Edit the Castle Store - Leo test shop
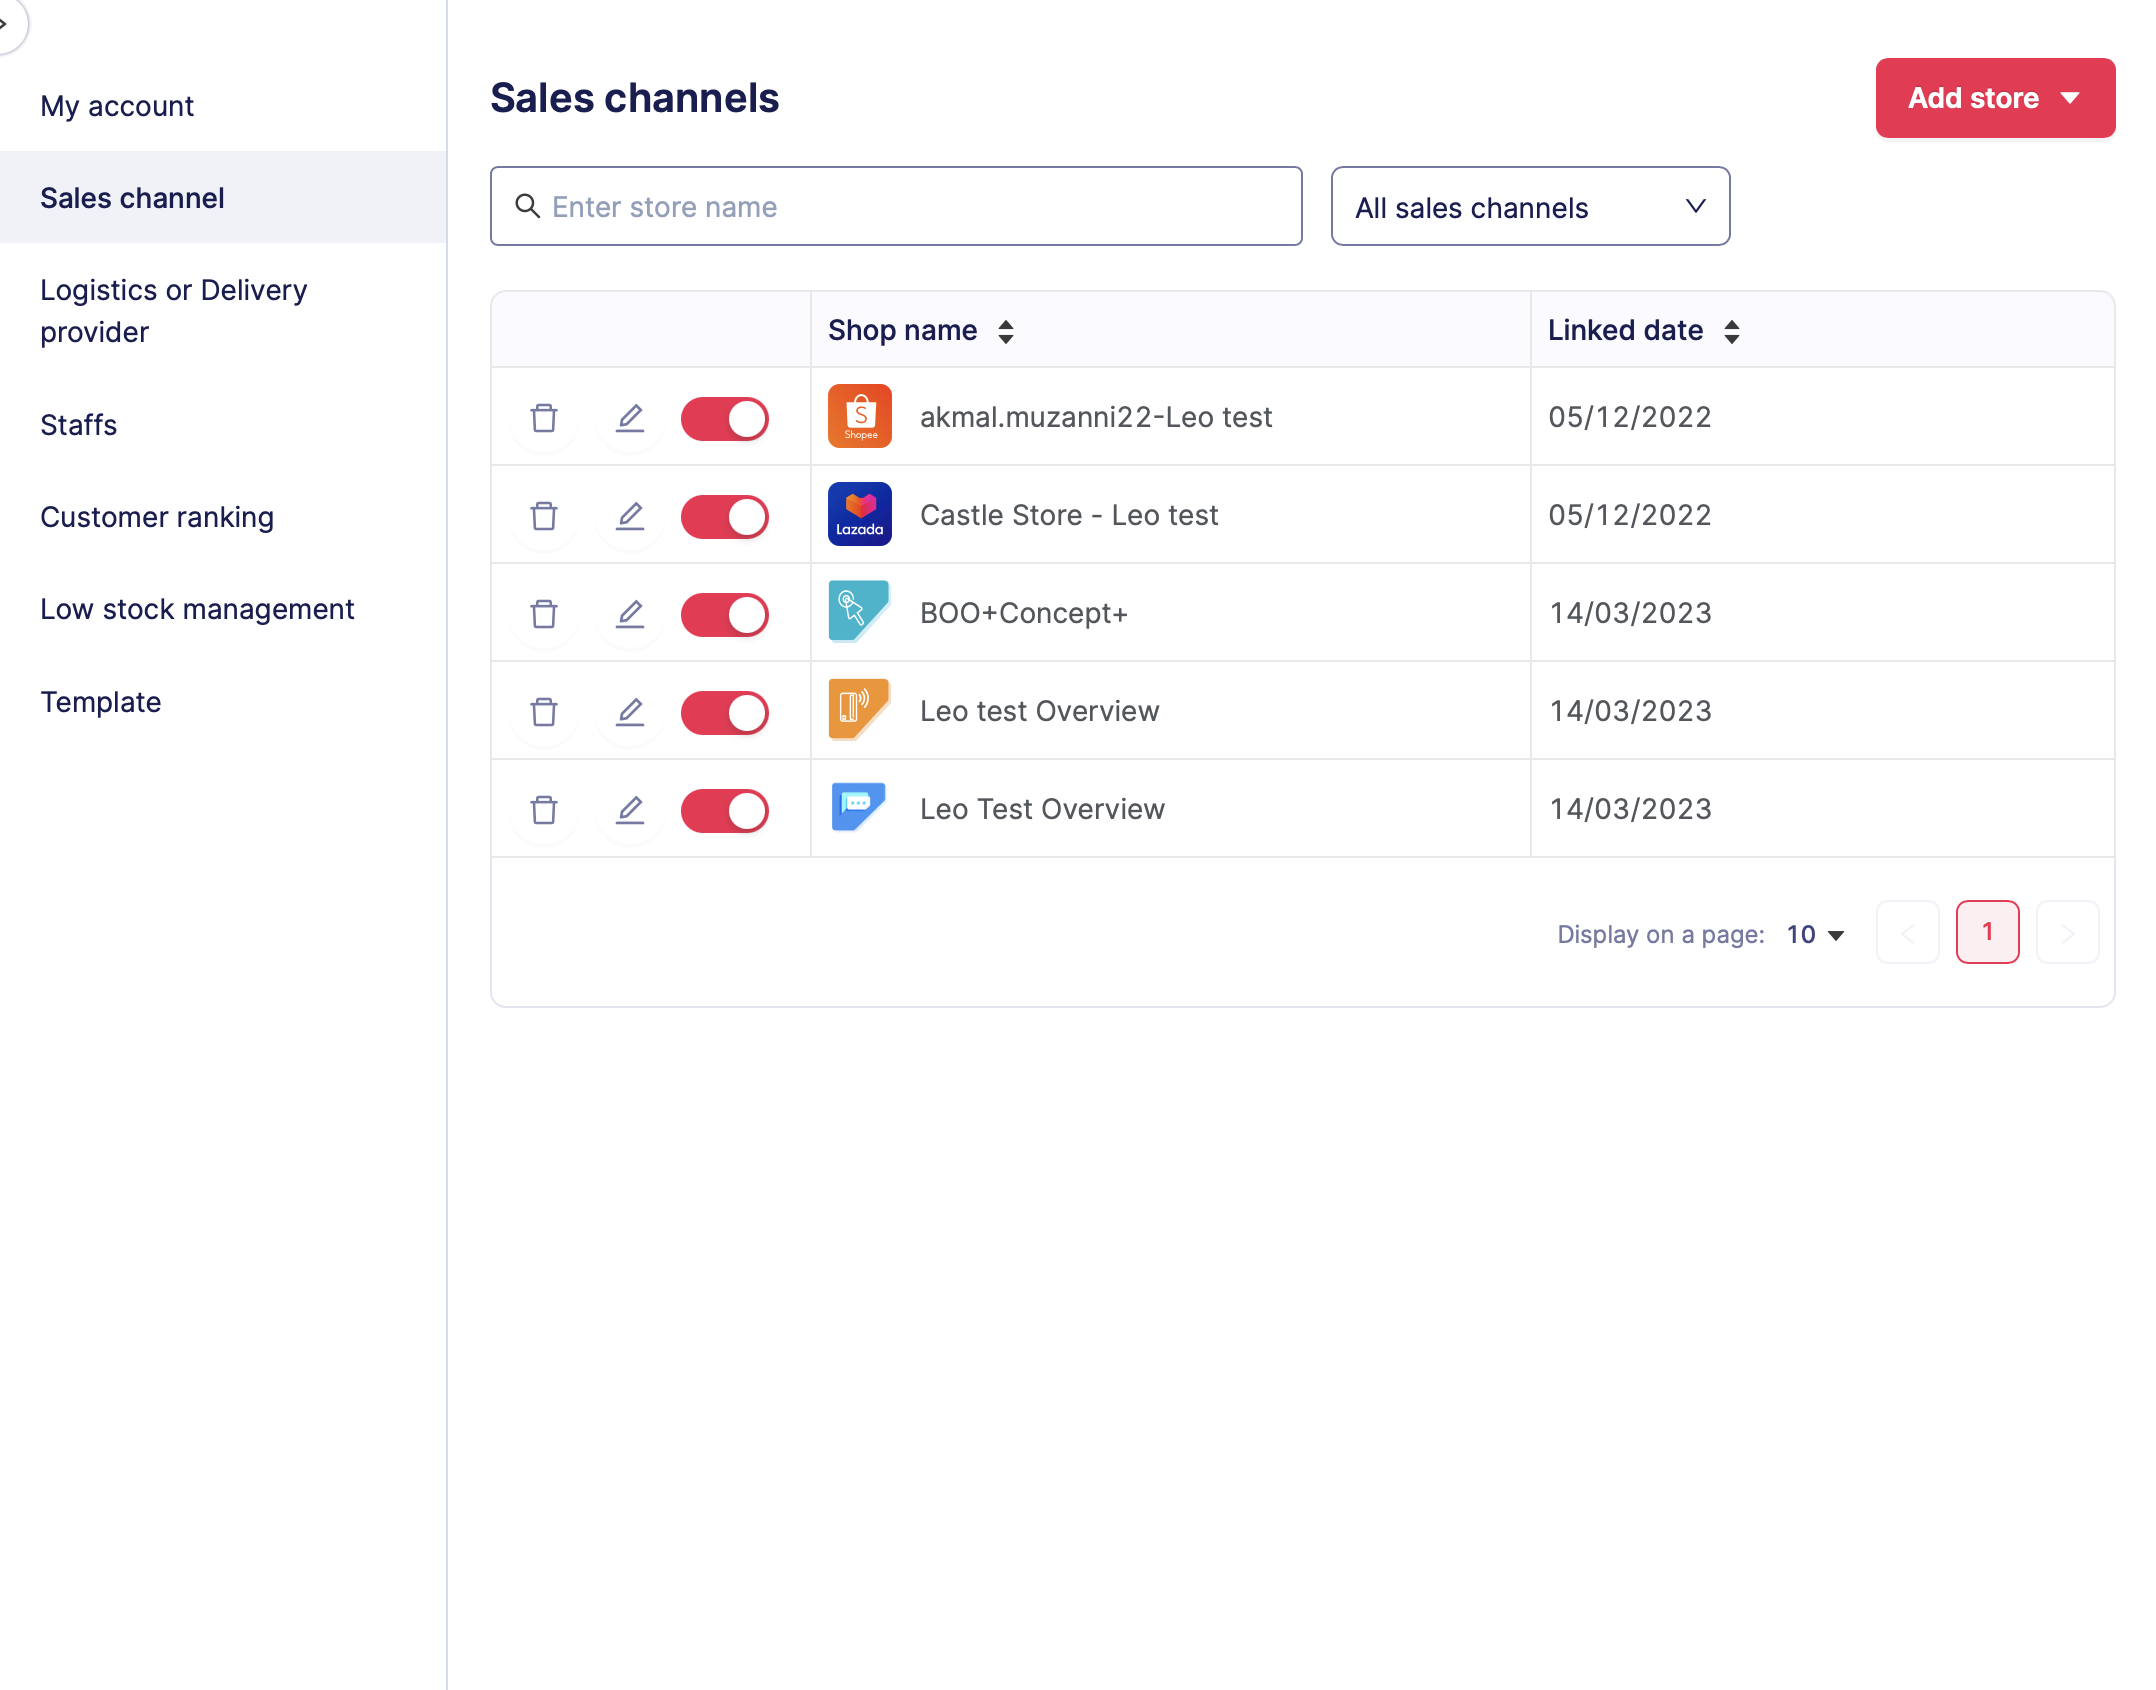Image resolution: width=2156 pixels, height=1690 pixels. pos(630,516)
